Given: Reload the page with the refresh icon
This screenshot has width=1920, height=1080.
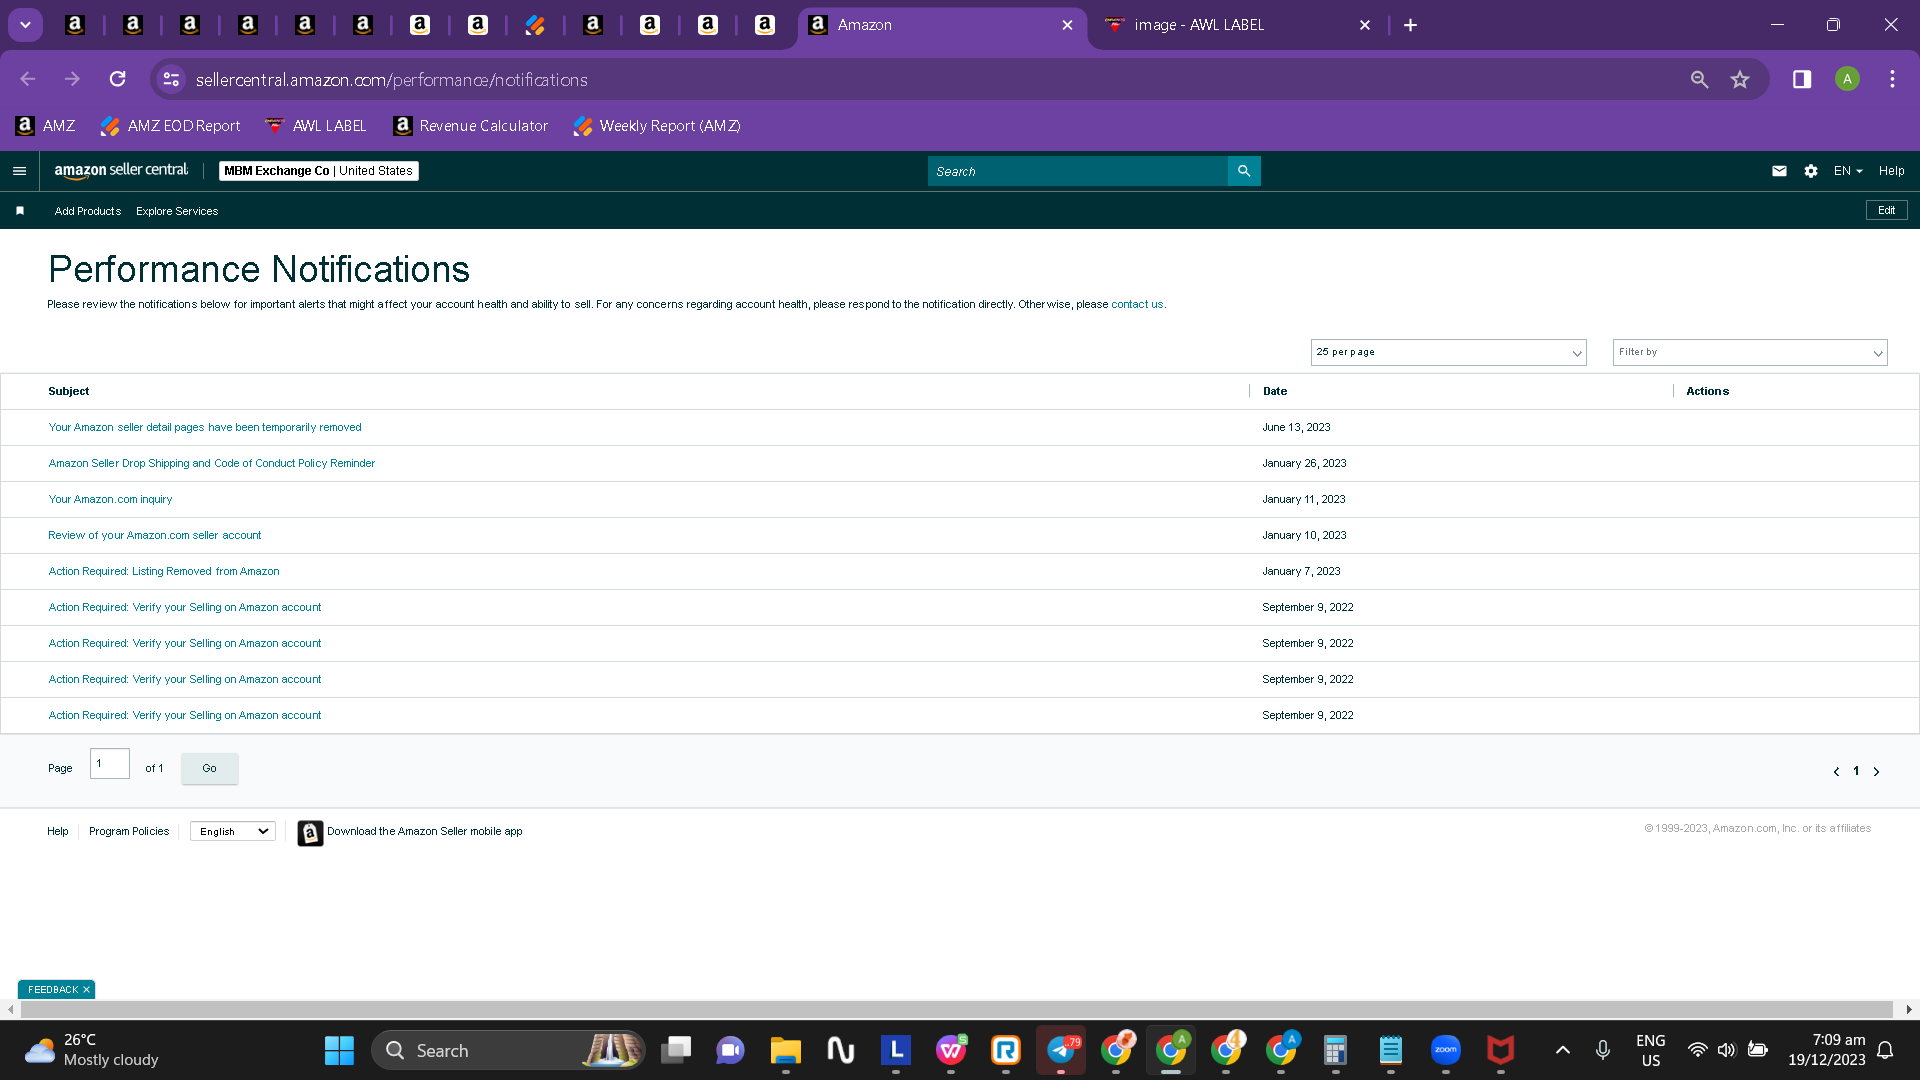Looking at the screenshot, I should pos(118,79).
